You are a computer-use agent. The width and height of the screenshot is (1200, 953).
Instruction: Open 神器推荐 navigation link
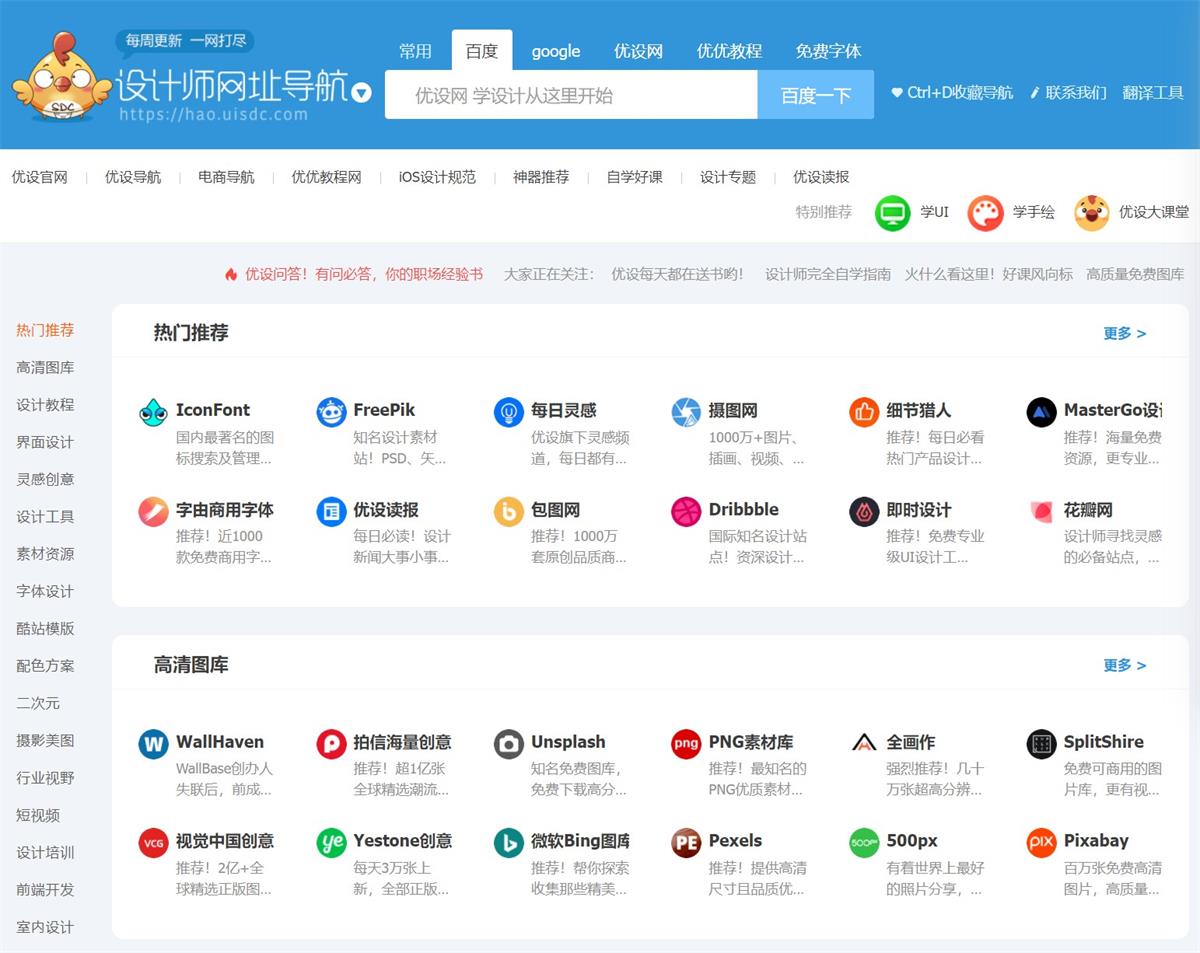click(541, 177)
